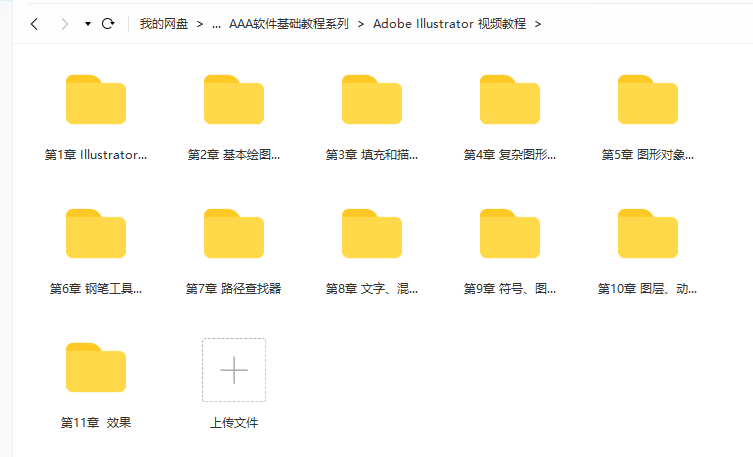This screenshot has height=457, width=753.
Task: Go to AAA软件基础教程系列 breadcrumb folder
Action: [289, 24]
